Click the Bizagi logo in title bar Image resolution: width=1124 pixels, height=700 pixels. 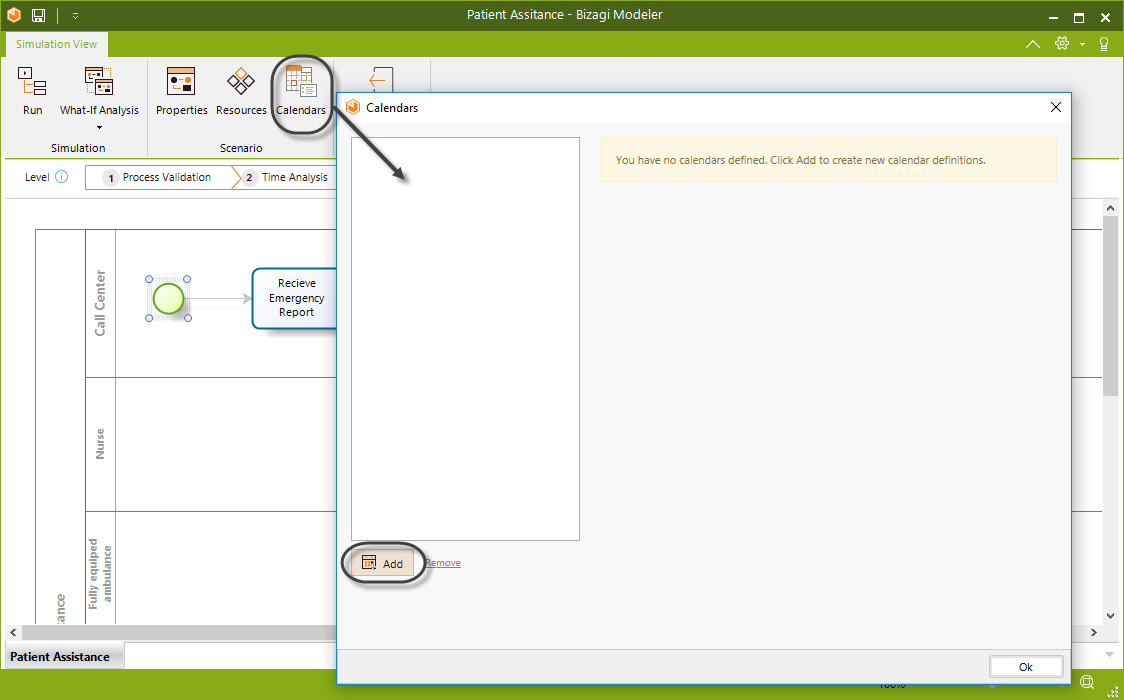pyautogui.click(x=14, y=15)
